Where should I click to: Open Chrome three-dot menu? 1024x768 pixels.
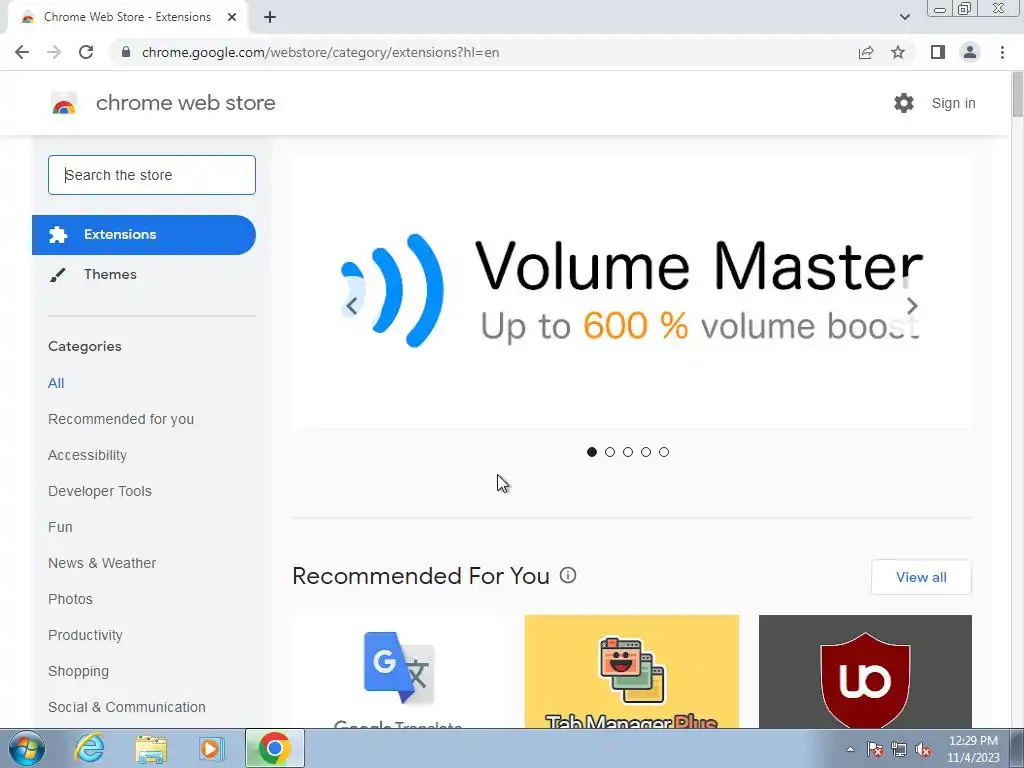tap(1002, 52)
